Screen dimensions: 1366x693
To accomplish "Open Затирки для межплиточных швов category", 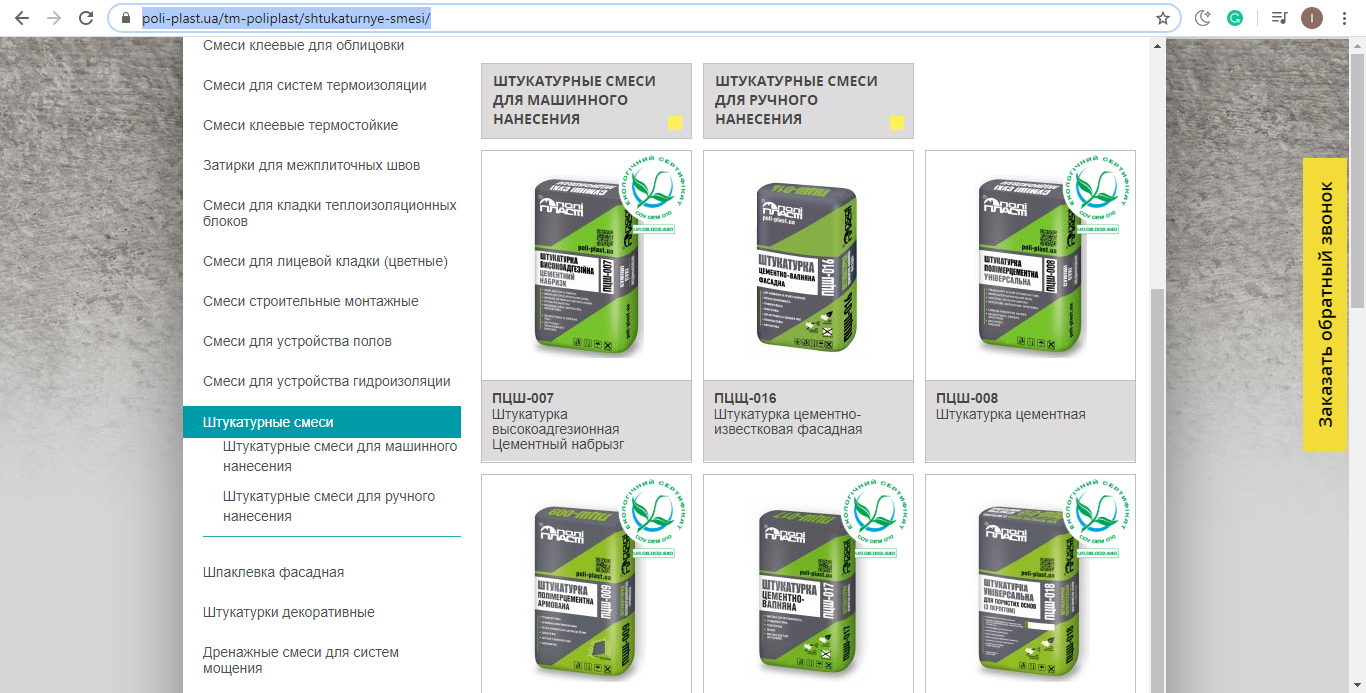I will tap(311, 165).
